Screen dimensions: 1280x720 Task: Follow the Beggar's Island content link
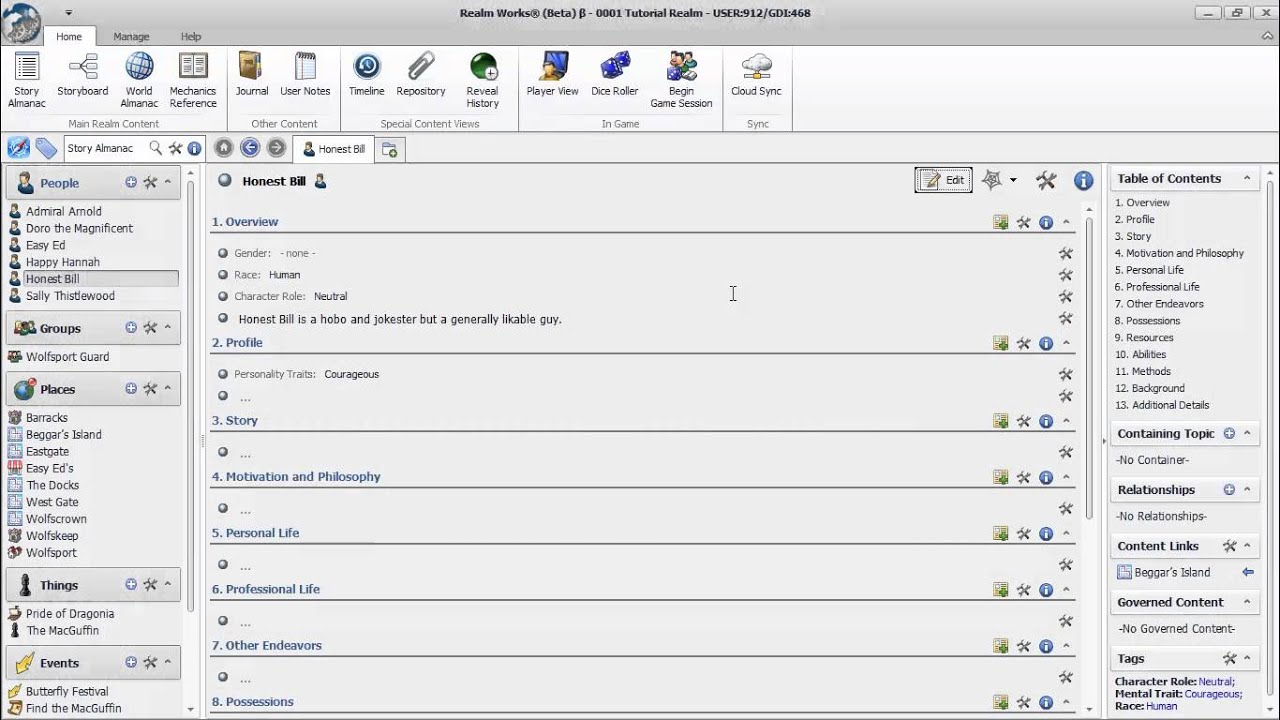click(x=1172, y=573)
